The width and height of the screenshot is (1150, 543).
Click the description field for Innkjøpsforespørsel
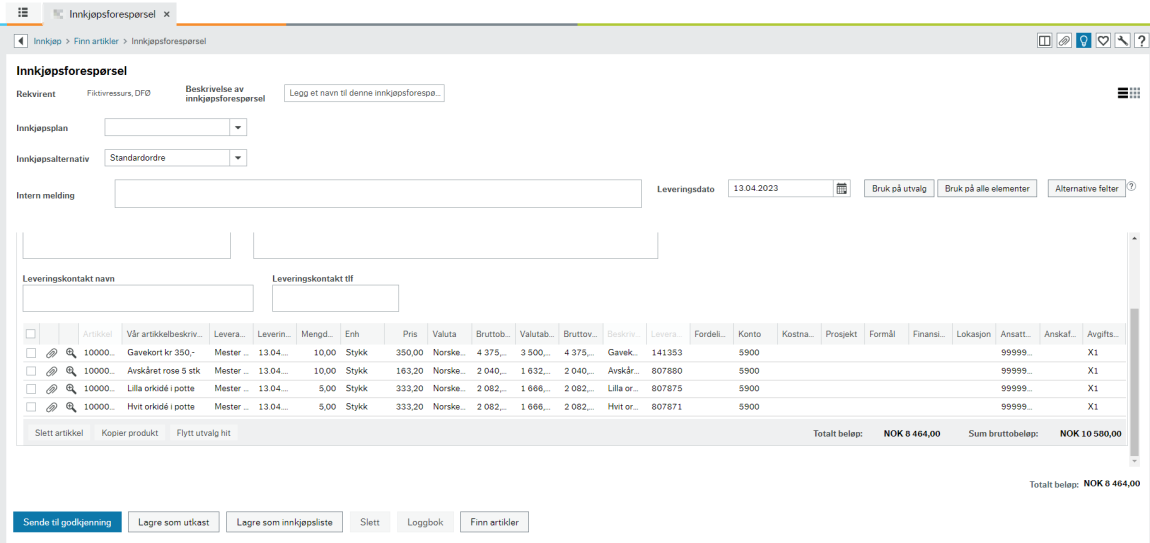click(365, 94)
